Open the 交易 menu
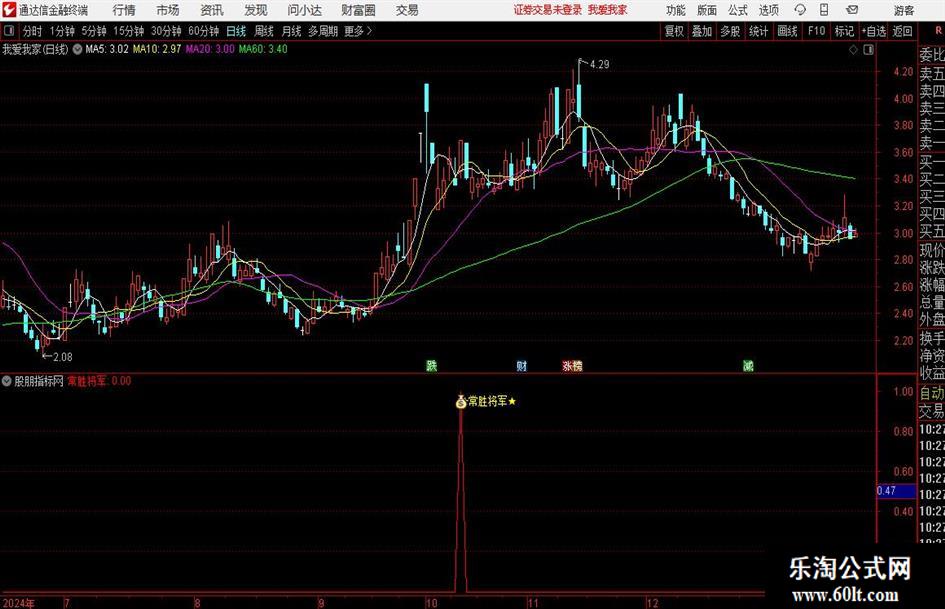The image size is (945, 609). point(407,10)
